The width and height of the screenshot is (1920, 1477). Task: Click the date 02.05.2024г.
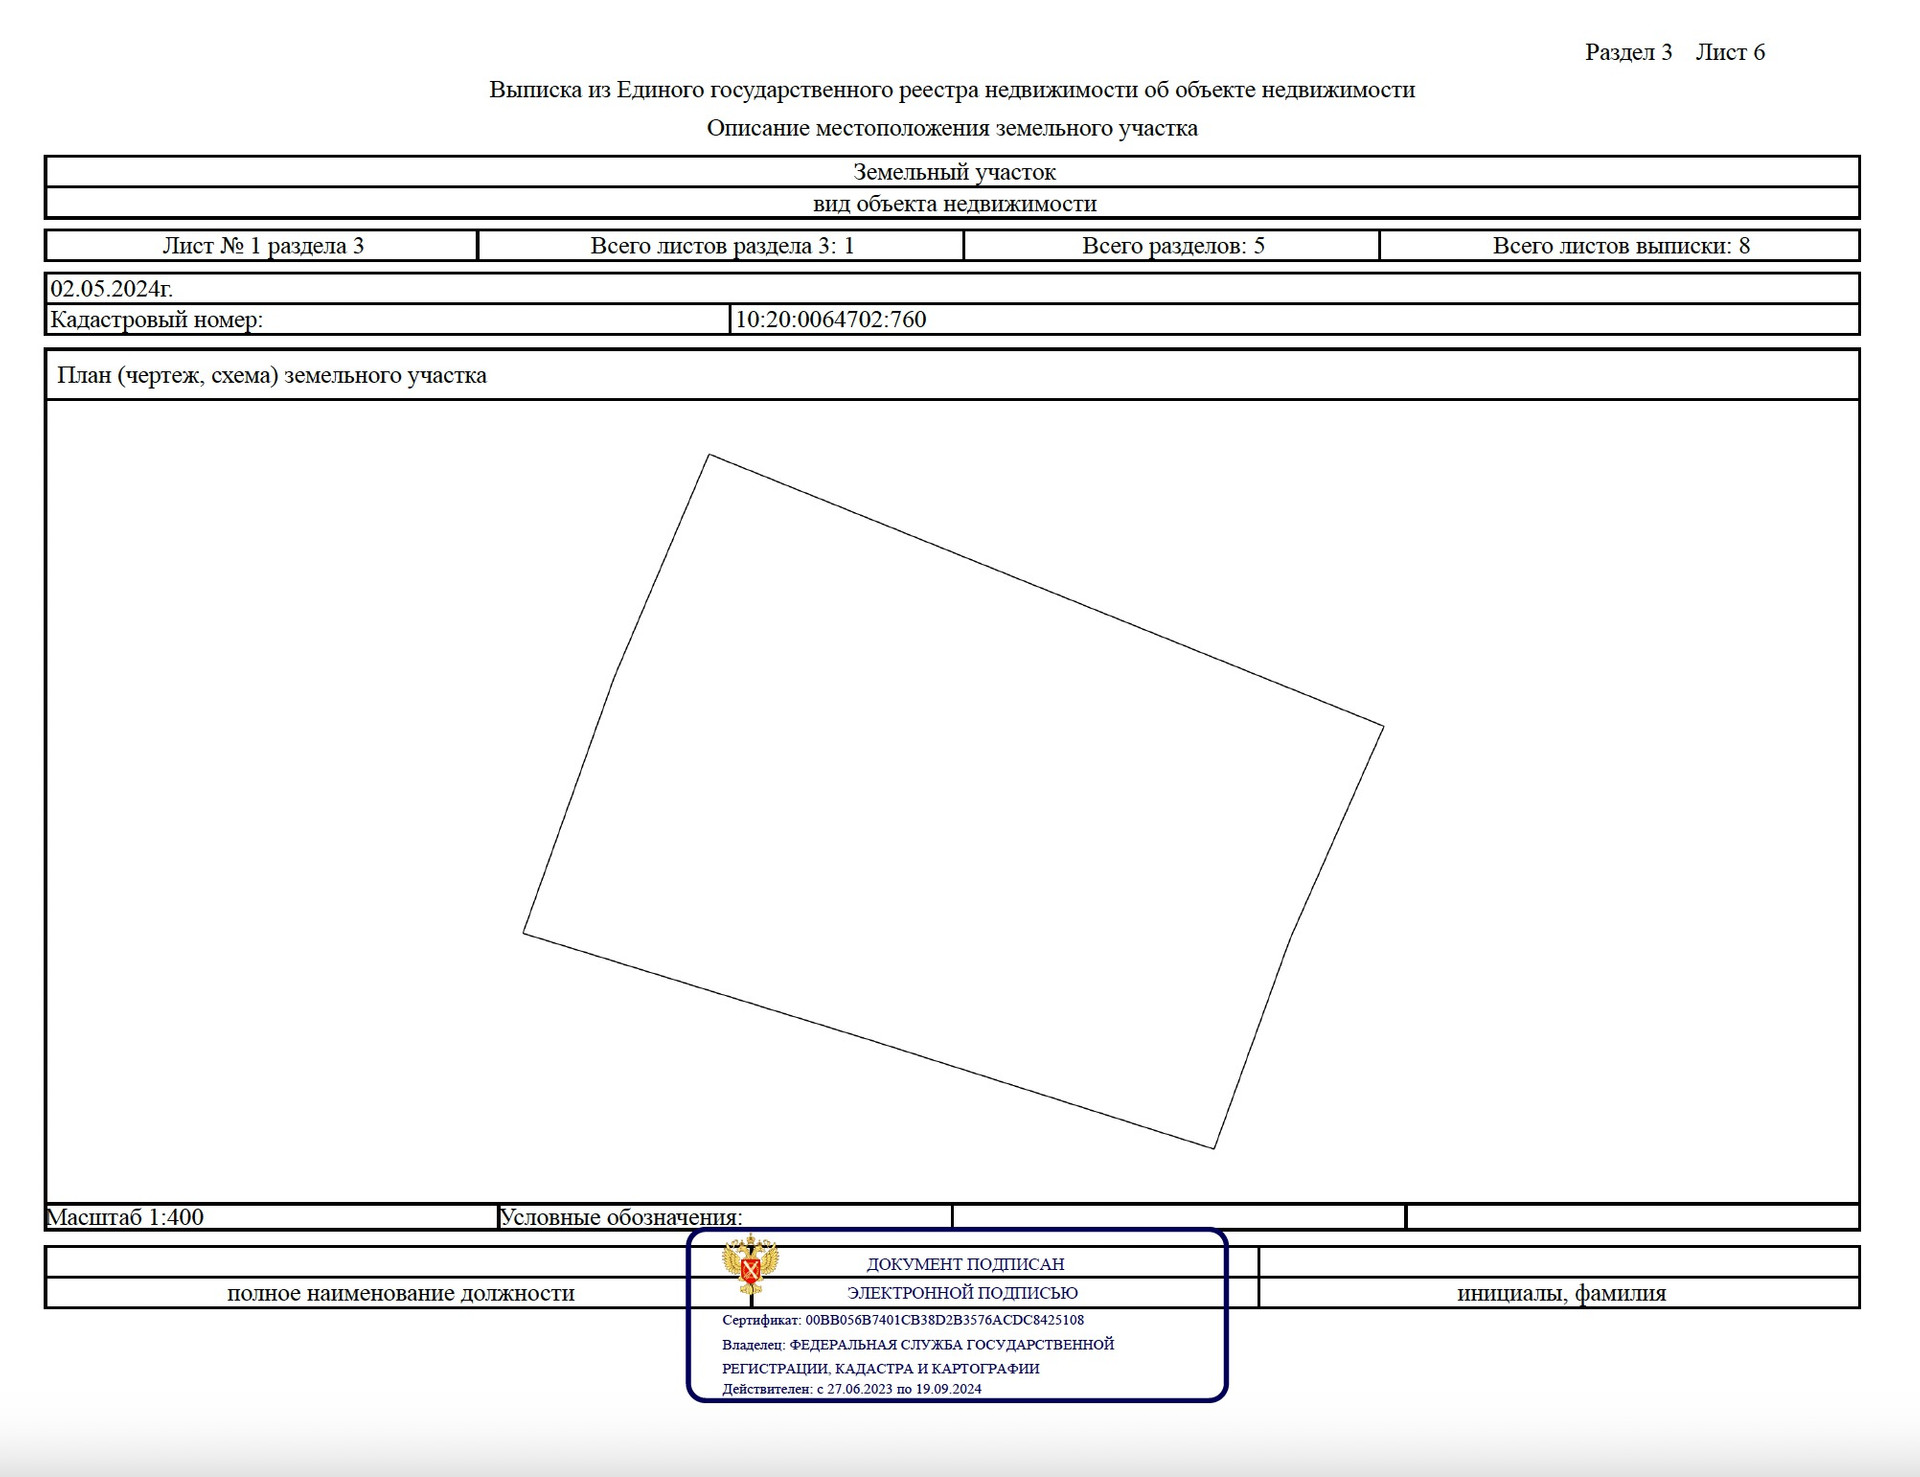pos(112,289)
